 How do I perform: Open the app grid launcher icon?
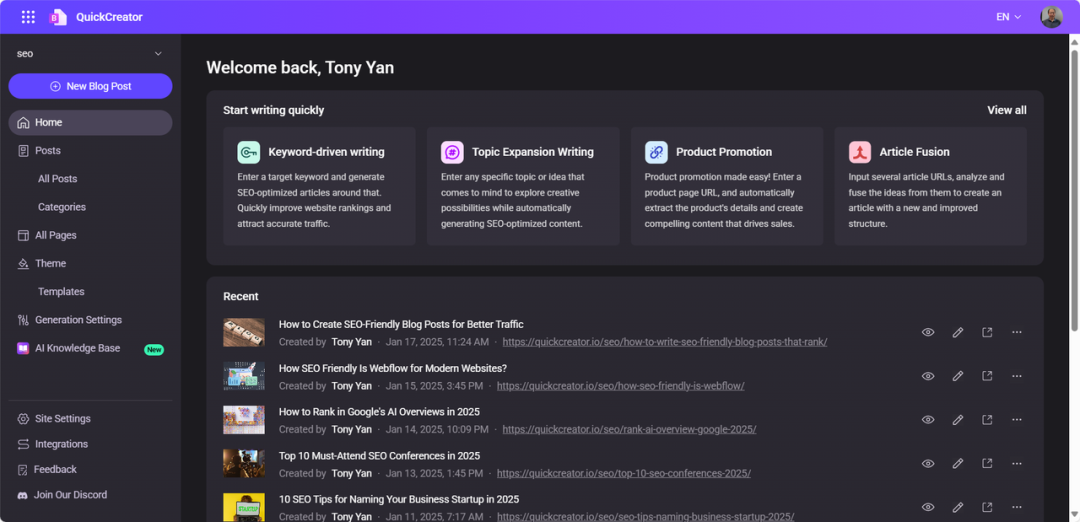pyautogui.click(x=28, y=17)
